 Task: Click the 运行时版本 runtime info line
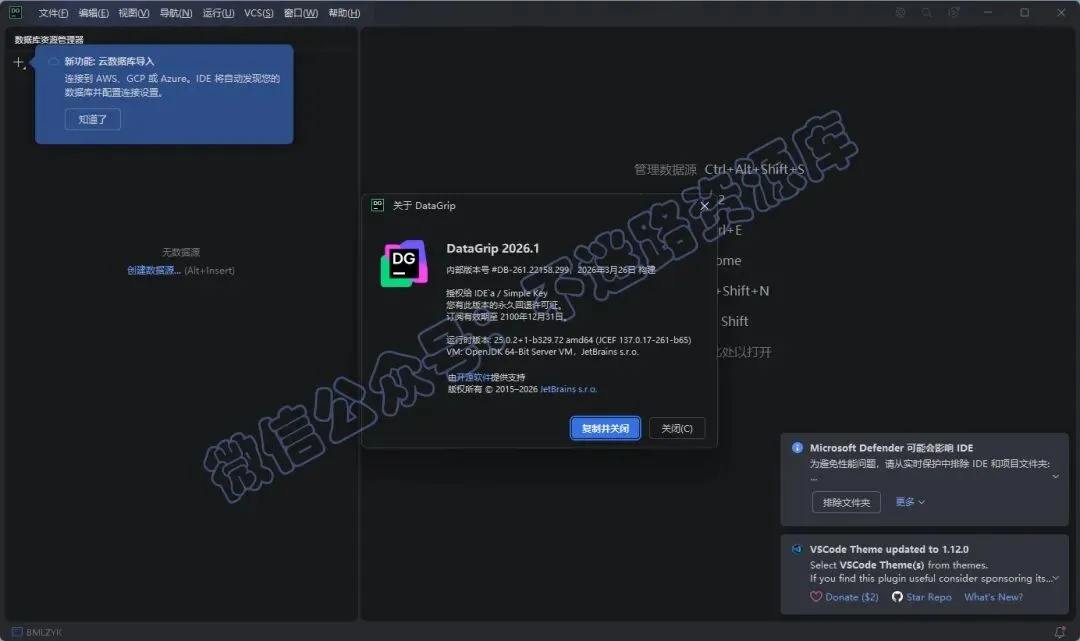(x=568, y=339)
